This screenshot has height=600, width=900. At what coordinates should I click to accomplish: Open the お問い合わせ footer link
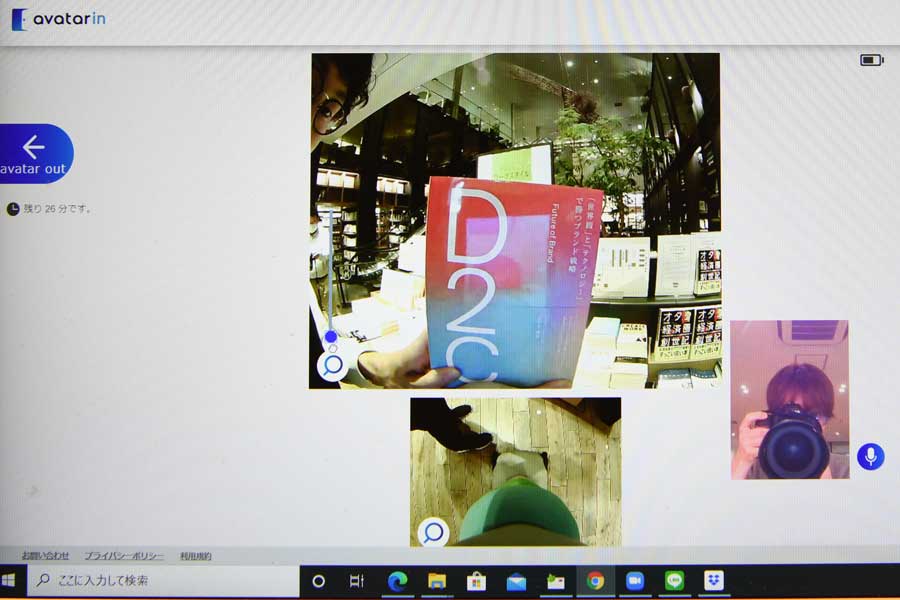click(x=45, y=556)
